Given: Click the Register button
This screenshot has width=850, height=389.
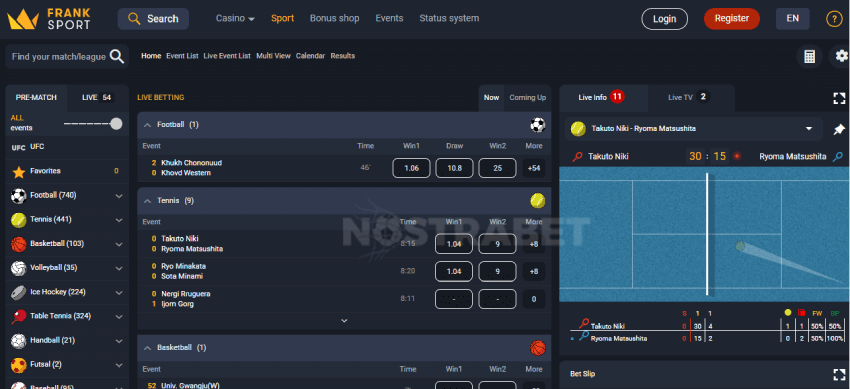Looking at the screenshot, I should 732,19.
